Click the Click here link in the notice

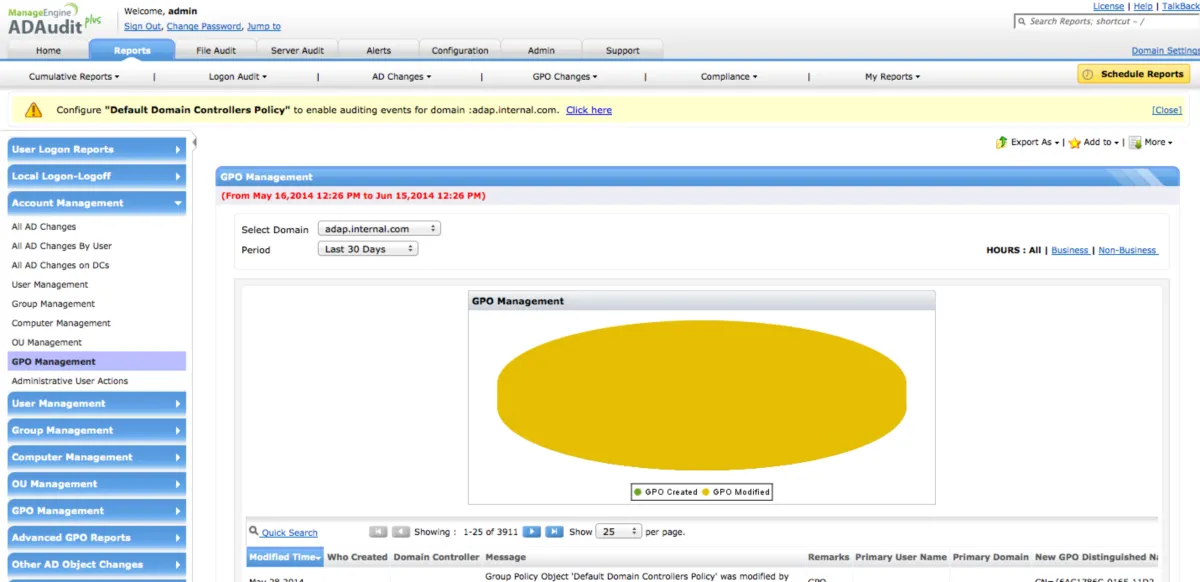click(x=588, y=110)
